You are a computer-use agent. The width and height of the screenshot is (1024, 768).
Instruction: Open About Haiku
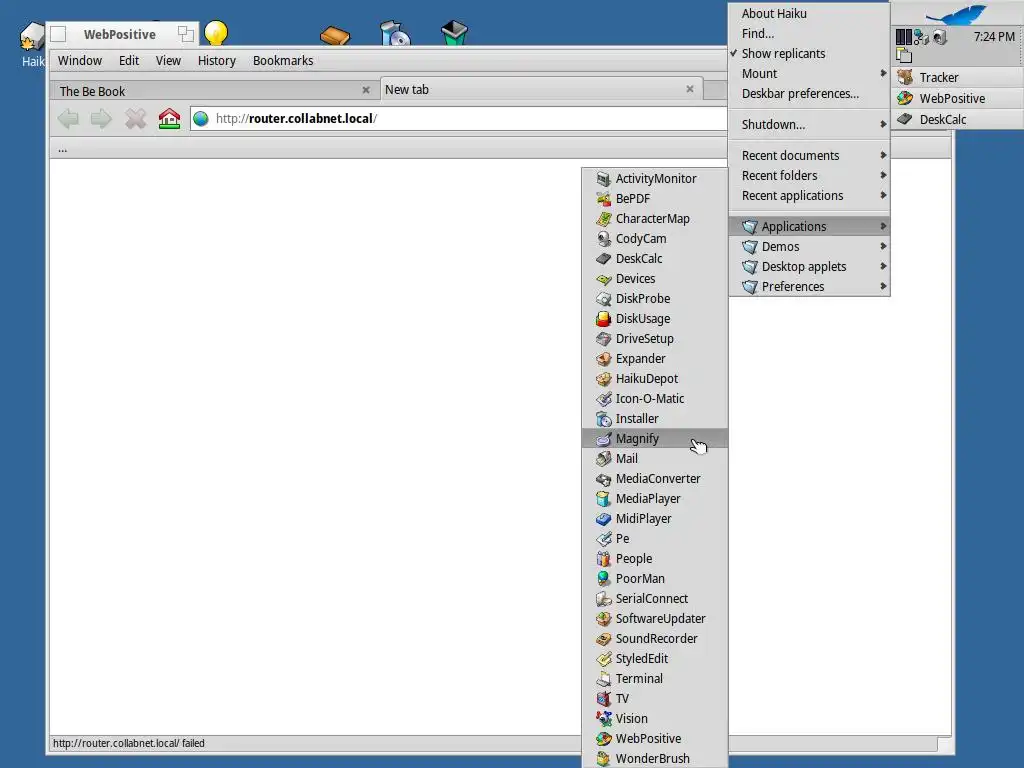pyautogui.click(x=809, y=14)
